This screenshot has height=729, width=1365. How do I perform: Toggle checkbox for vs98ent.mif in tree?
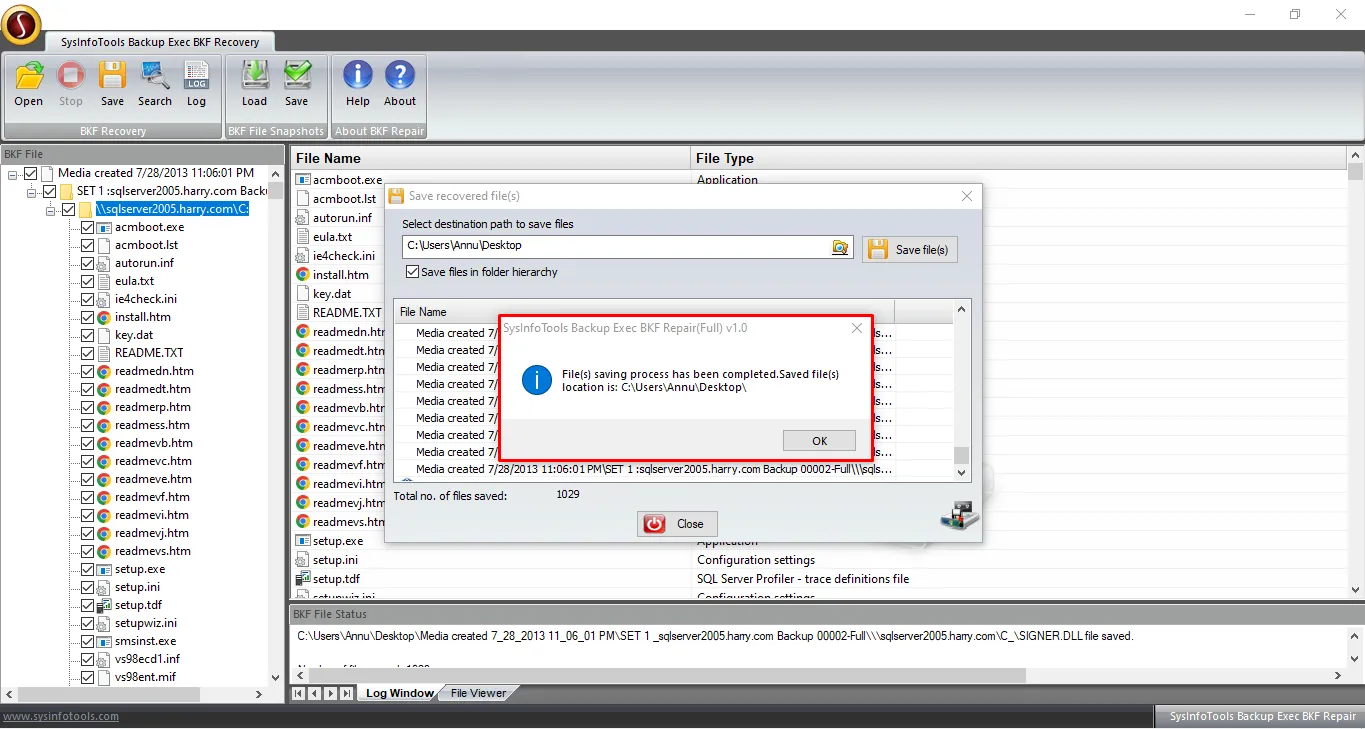pyautogui.click(x=87, y=677)
